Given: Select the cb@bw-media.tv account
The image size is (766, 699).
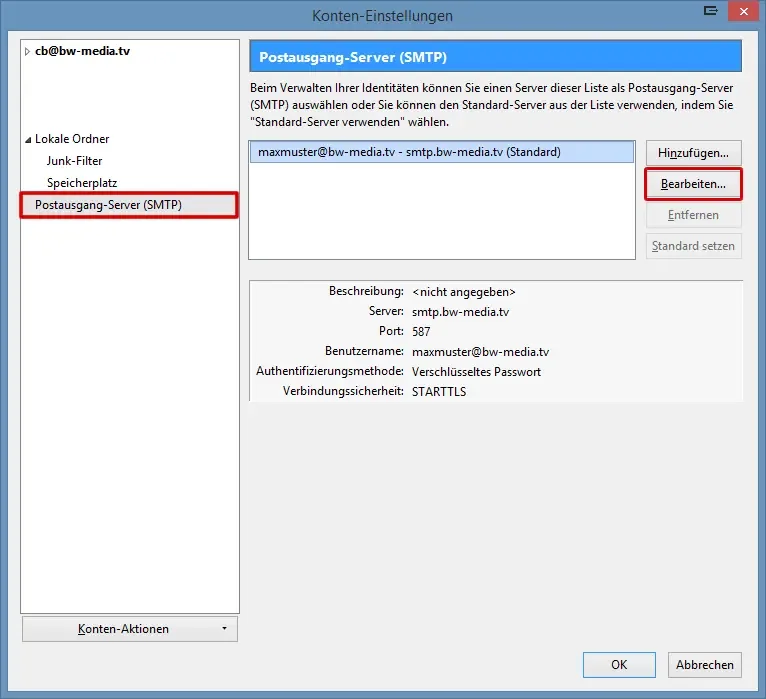Looking at the screenshot, I should click(82, 51).
